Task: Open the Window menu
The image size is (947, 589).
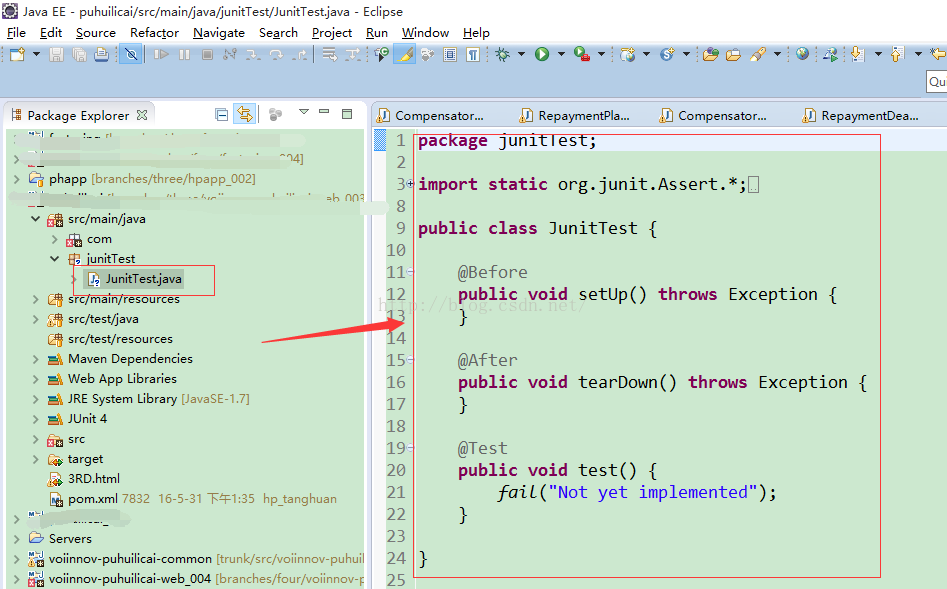Action: coord(425,33)
